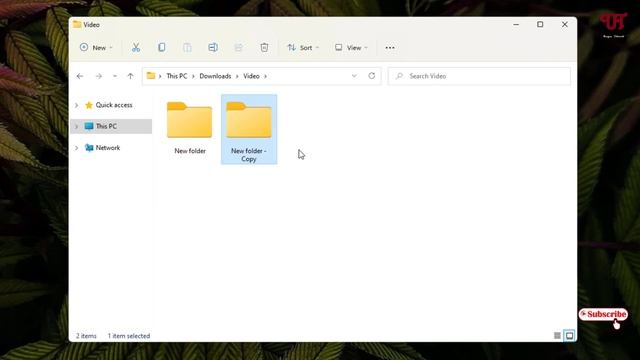Click the Rename icon in toolbar
The width and height of the screenshot is (640, 360).
[x=213, y=48]
